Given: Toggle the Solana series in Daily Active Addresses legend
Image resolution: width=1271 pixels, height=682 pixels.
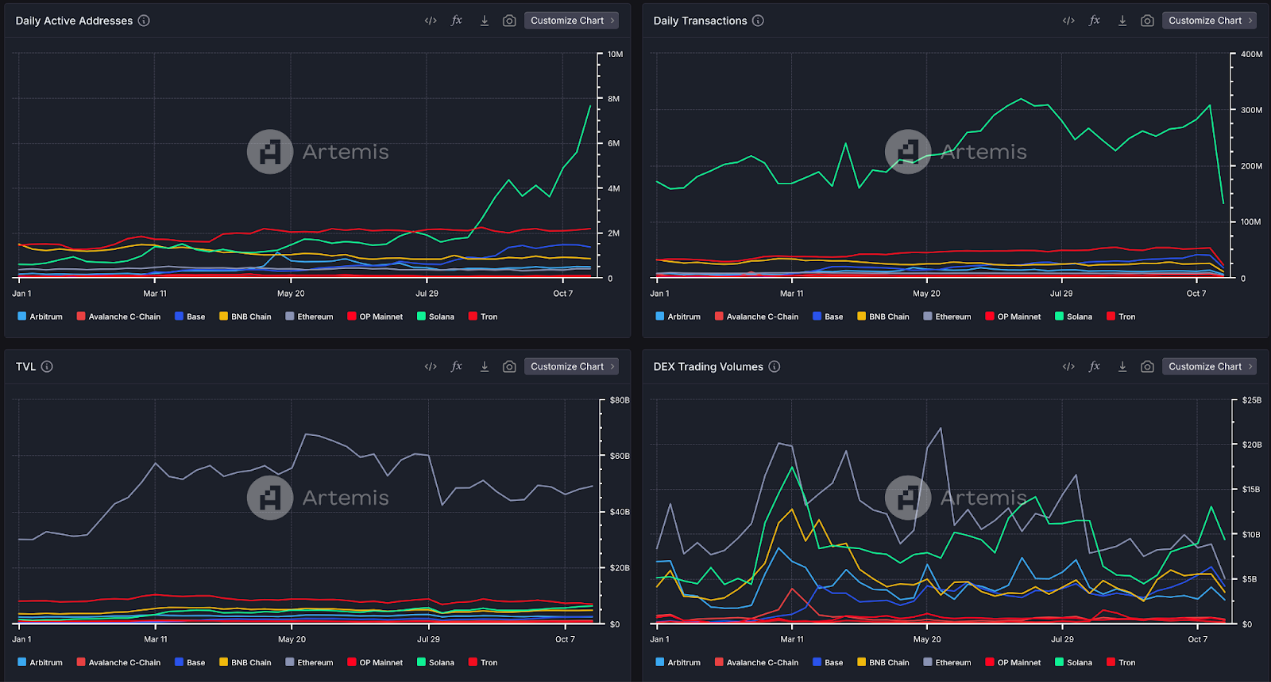Looking at the screenshot, I should (436, 316).
